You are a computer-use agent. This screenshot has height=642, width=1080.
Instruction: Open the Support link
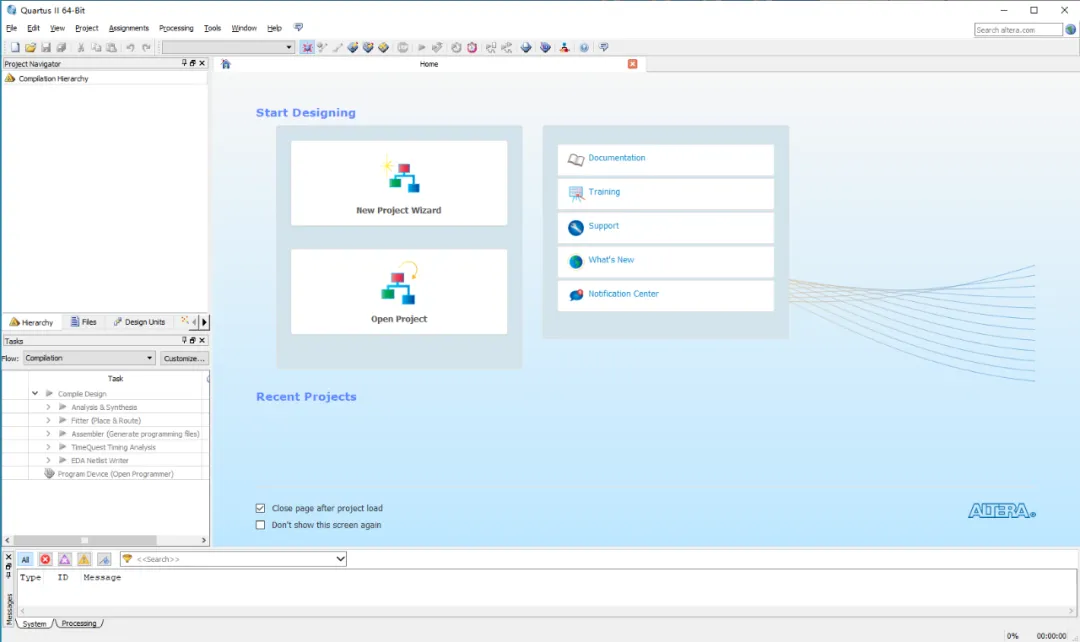point(603,226)
